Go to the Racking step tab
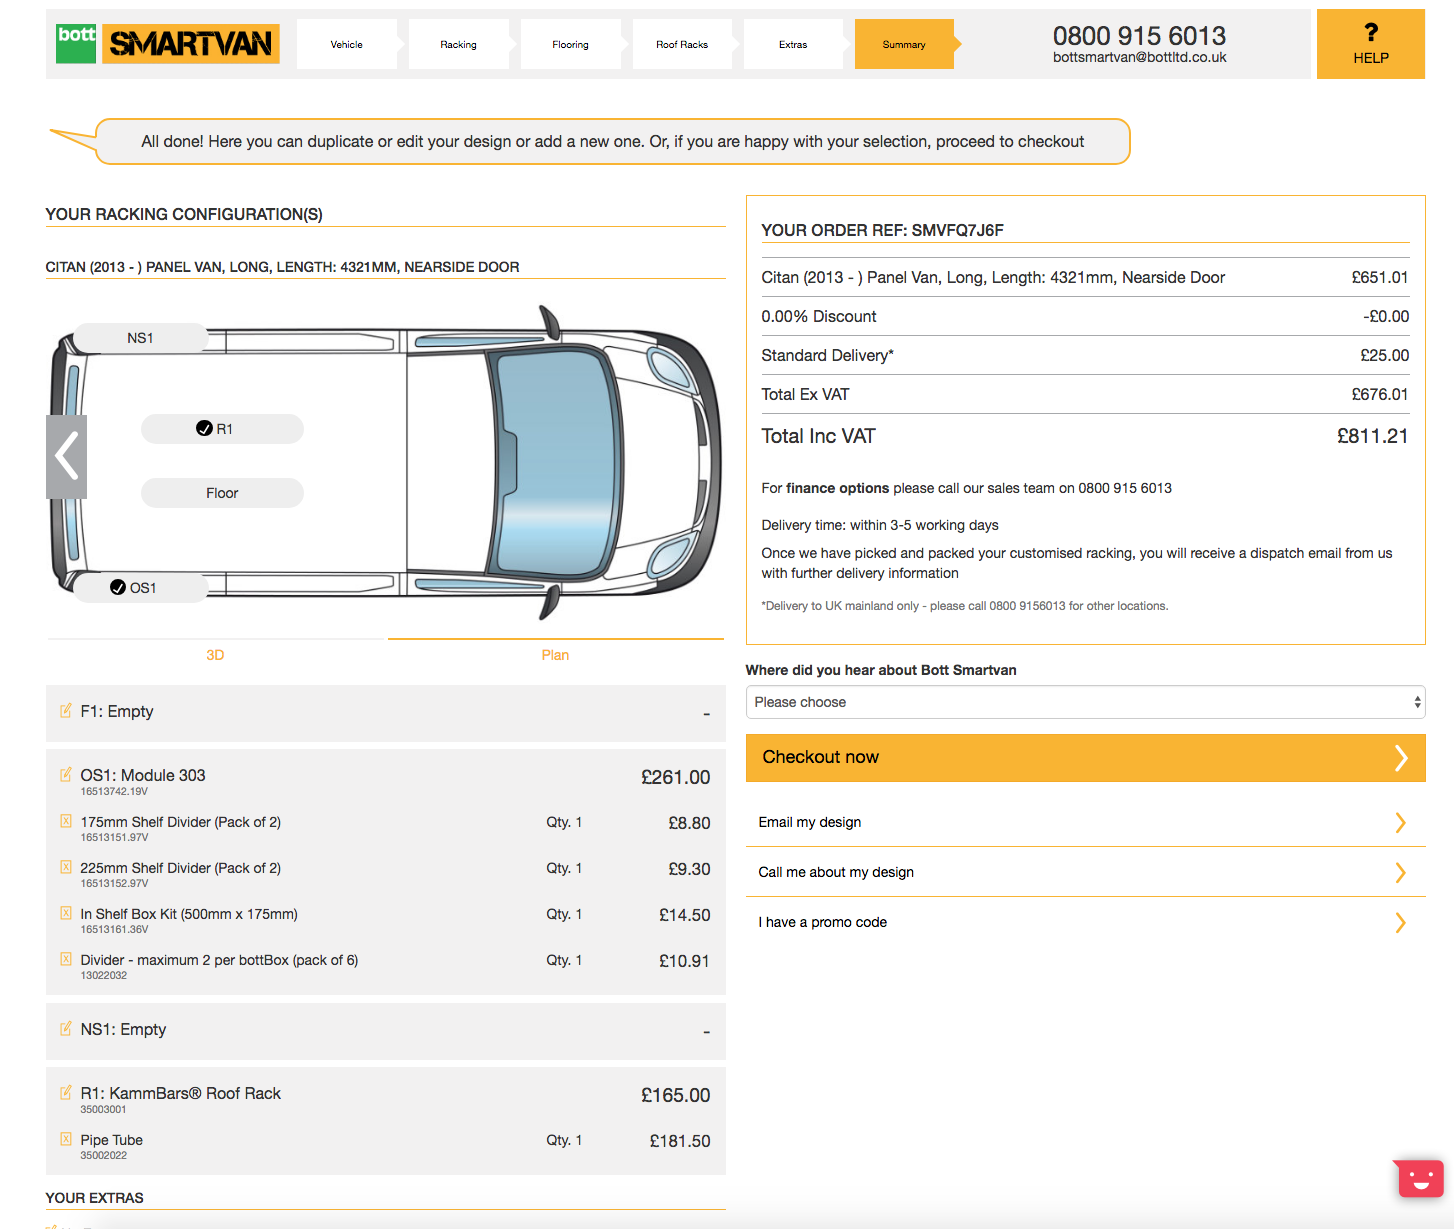This screenshot has width=1454, height=1229. click(x=458, y=45)
